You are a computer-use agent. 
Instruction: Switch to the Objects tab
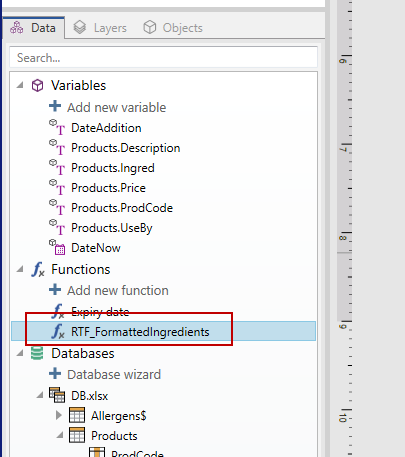(x=173, y=28)
